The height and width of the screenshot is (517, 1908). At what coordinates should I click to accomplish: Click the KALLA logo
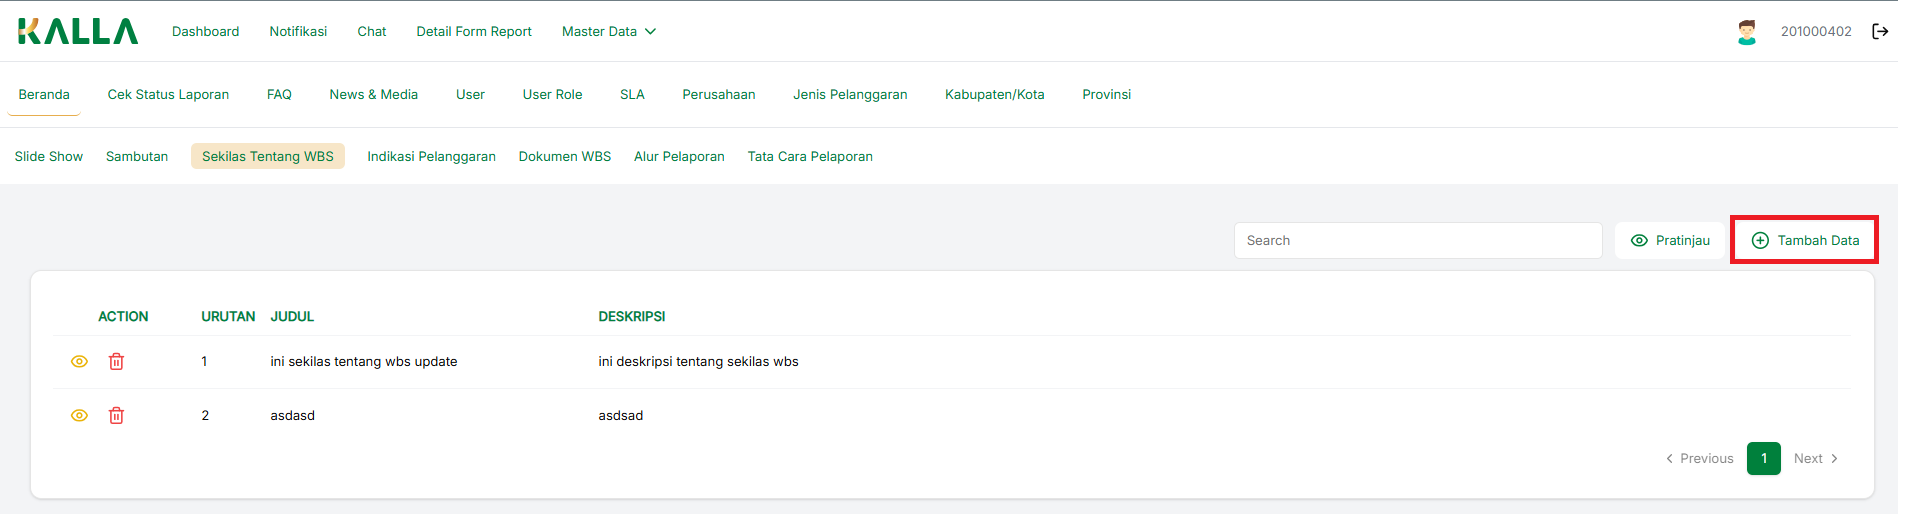pyautogui.click(x=78, y=31)
